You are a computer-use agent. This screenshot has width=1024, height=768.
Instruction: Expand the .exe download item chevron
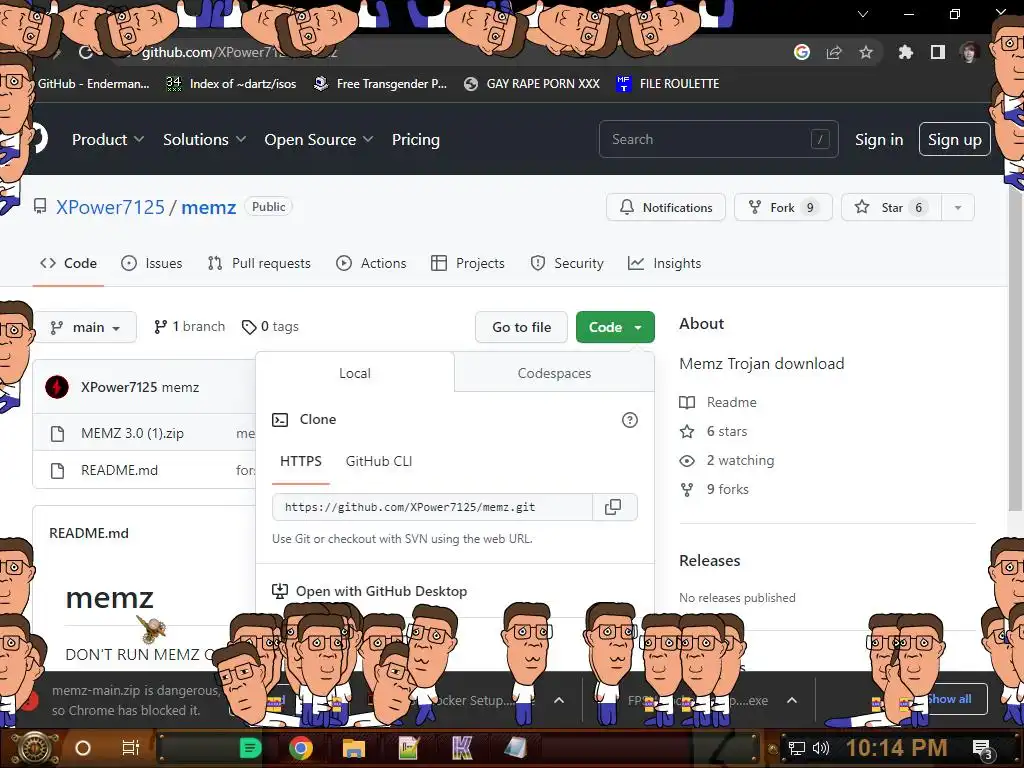792,700
